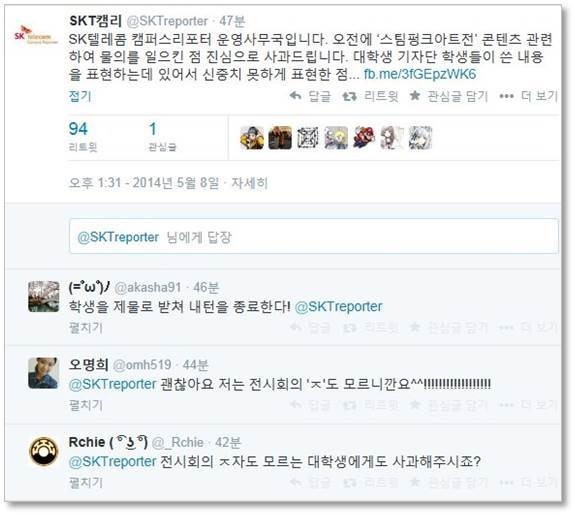The width and height of the screenshot is (575, 515).
Task: Click the reply arrow icon on SKT tweet
Action: coord(296,96)
